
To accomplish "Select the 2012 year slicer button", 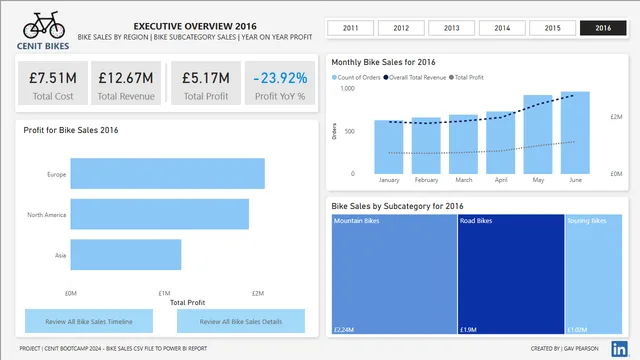I will click(401, 28).
